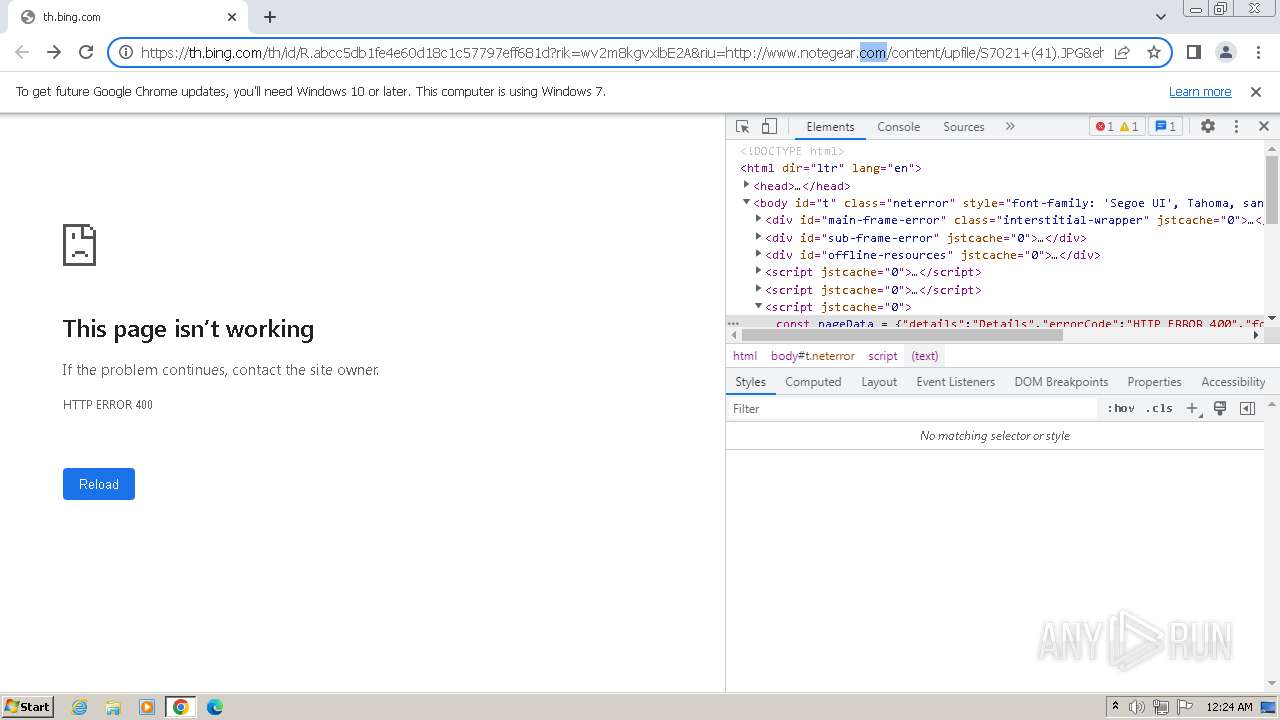Close the DevTools panel
1280x720 pixels.
[1264, 127]
